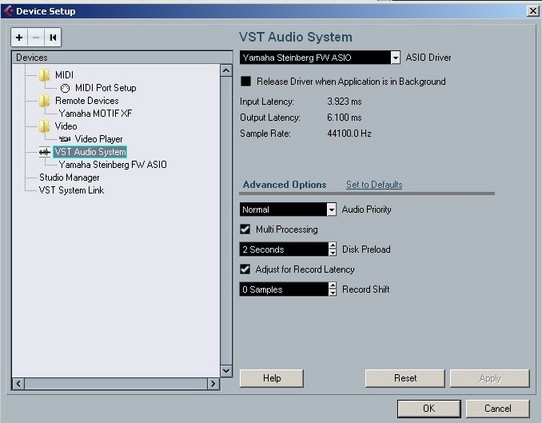Click the Devices list scroll right arrow

[213, 384]
